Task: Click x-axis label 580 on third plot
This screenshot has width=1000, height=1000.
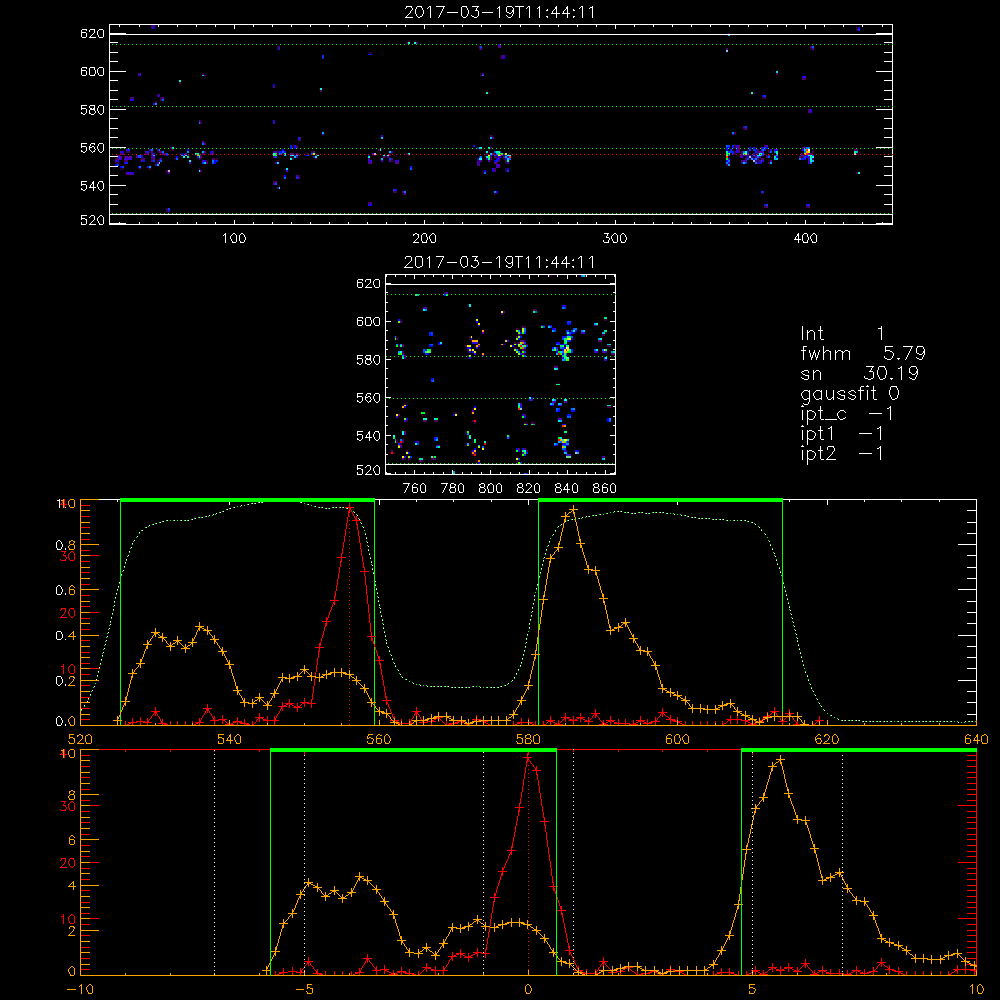Action: (x=527, y=740)
